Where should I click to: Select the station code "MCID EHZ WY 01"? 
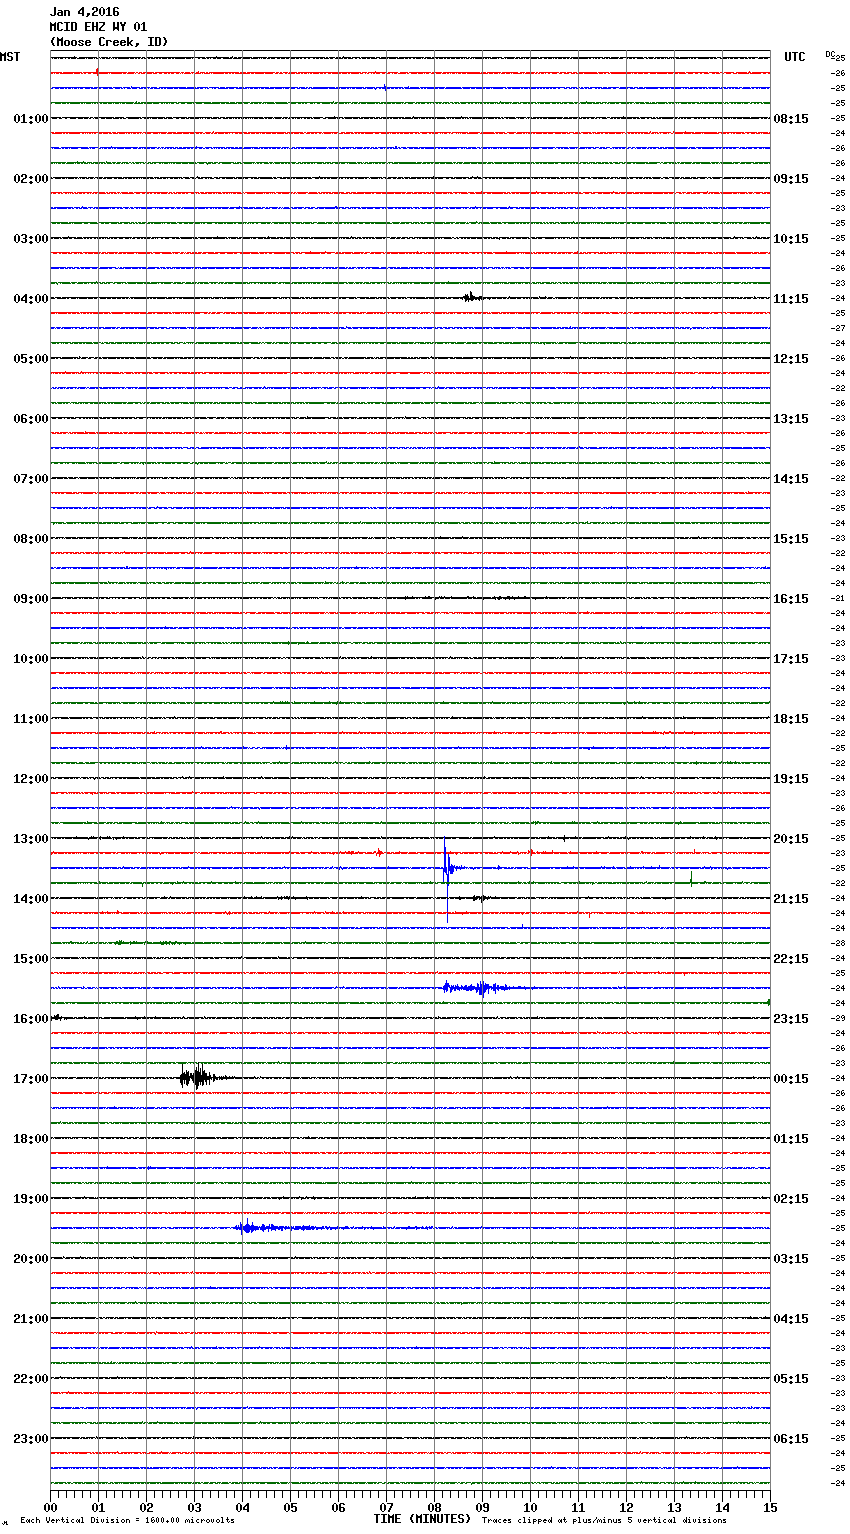(98, 27)
